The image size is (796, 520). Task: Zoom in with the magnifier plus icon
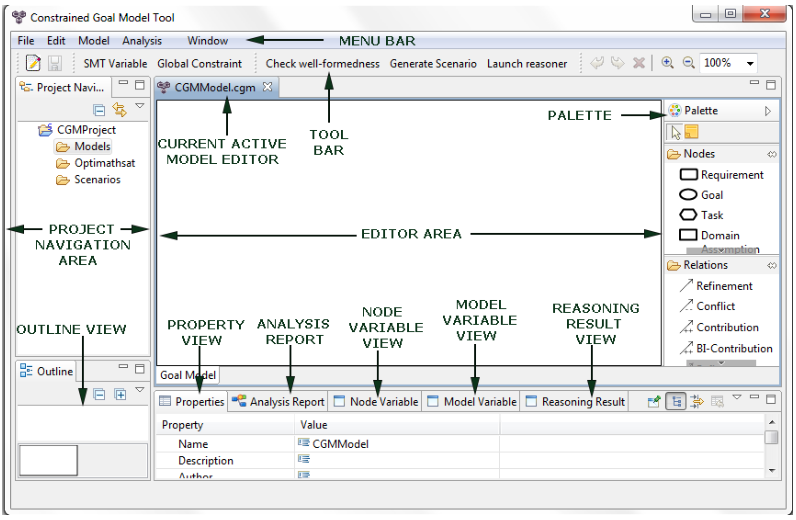(667, 63)
